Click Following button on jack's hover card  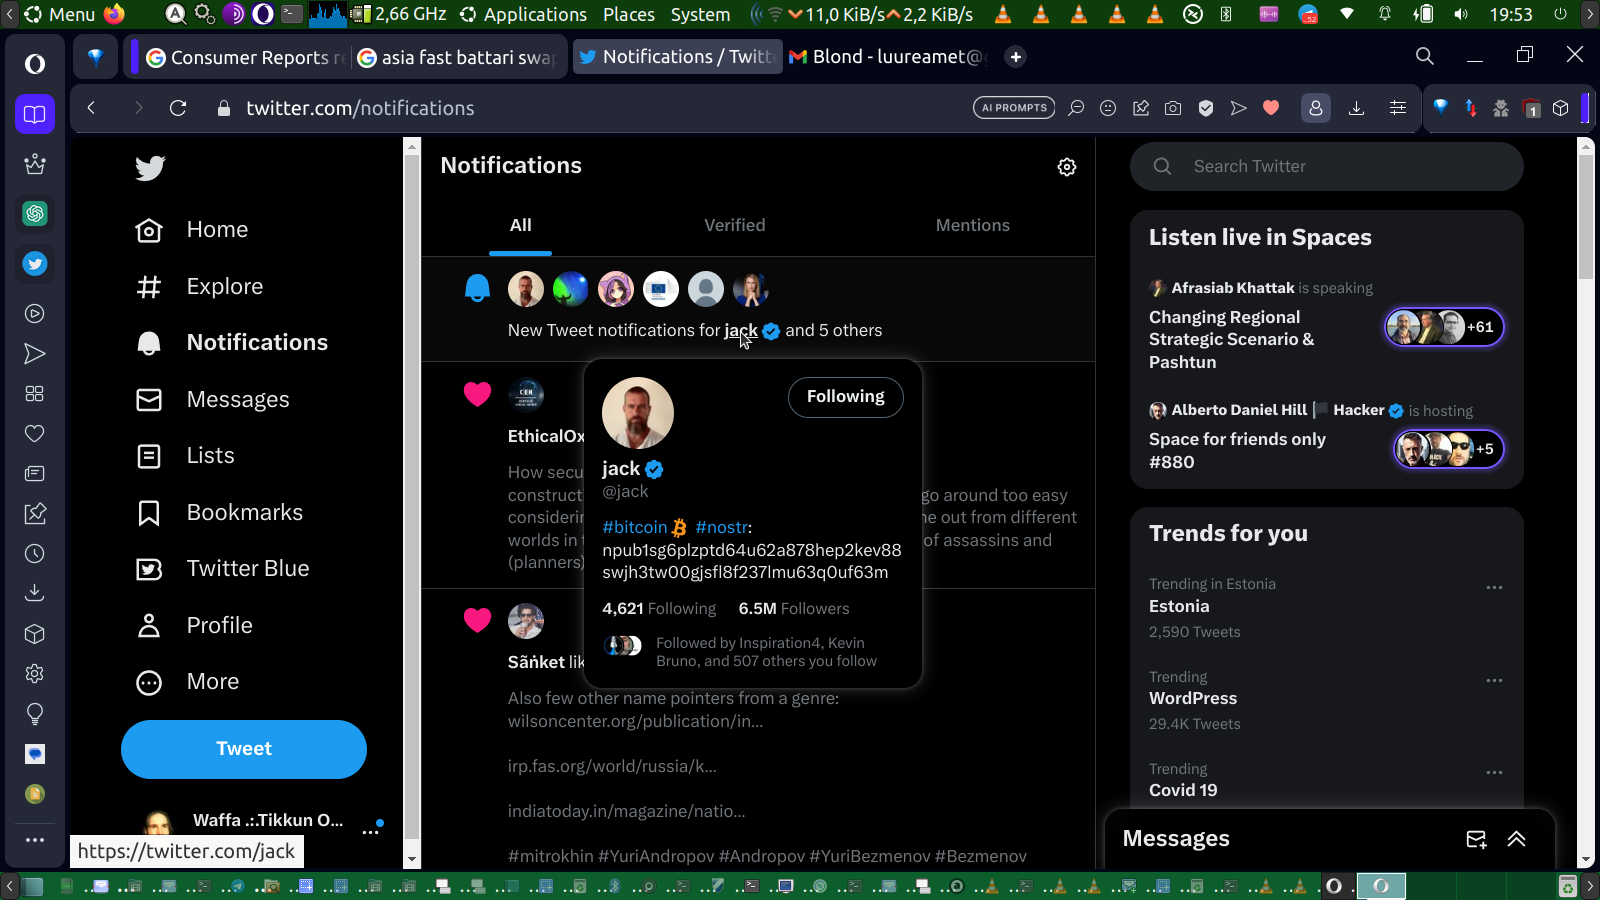point(846,397)
